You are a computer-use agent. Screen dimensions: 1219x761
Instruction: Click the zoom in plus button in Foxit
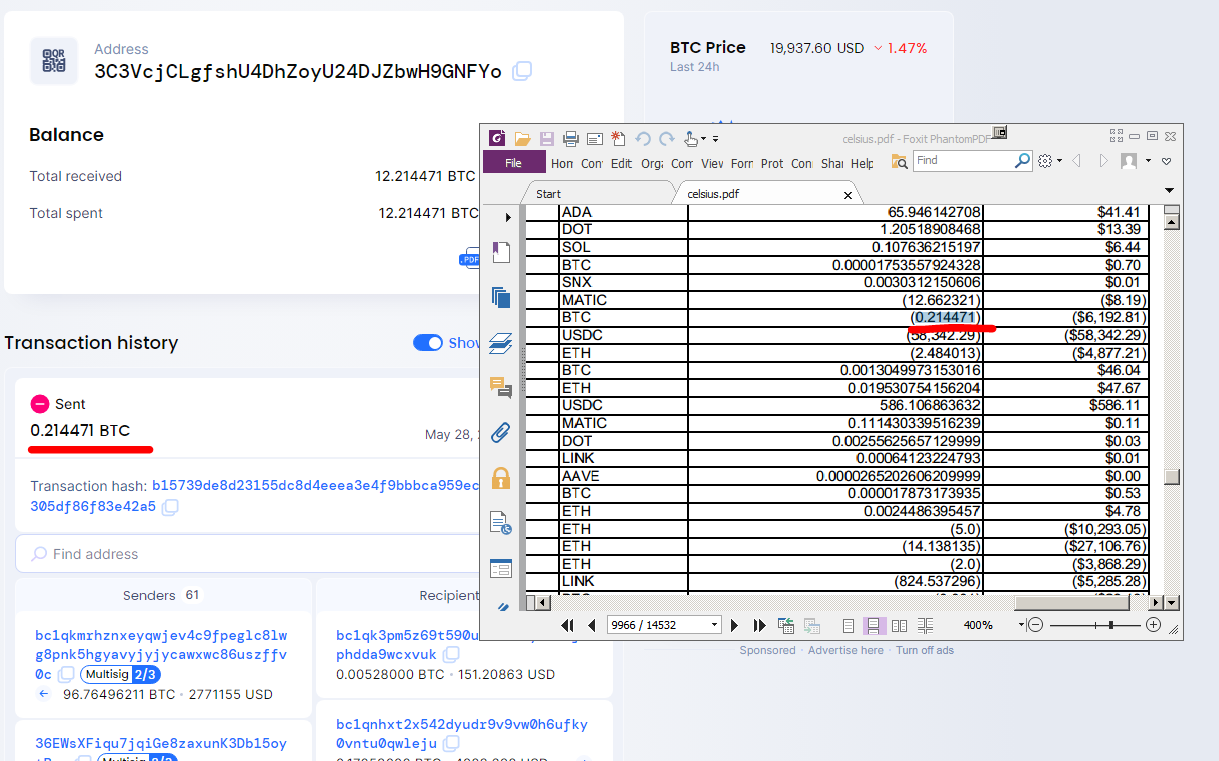[1153, 625]
